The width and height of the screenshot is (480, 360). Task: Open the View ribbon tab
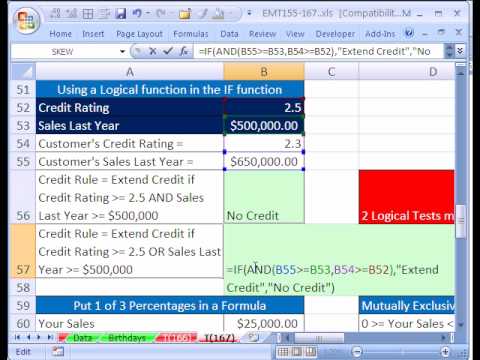click(295, 34)
